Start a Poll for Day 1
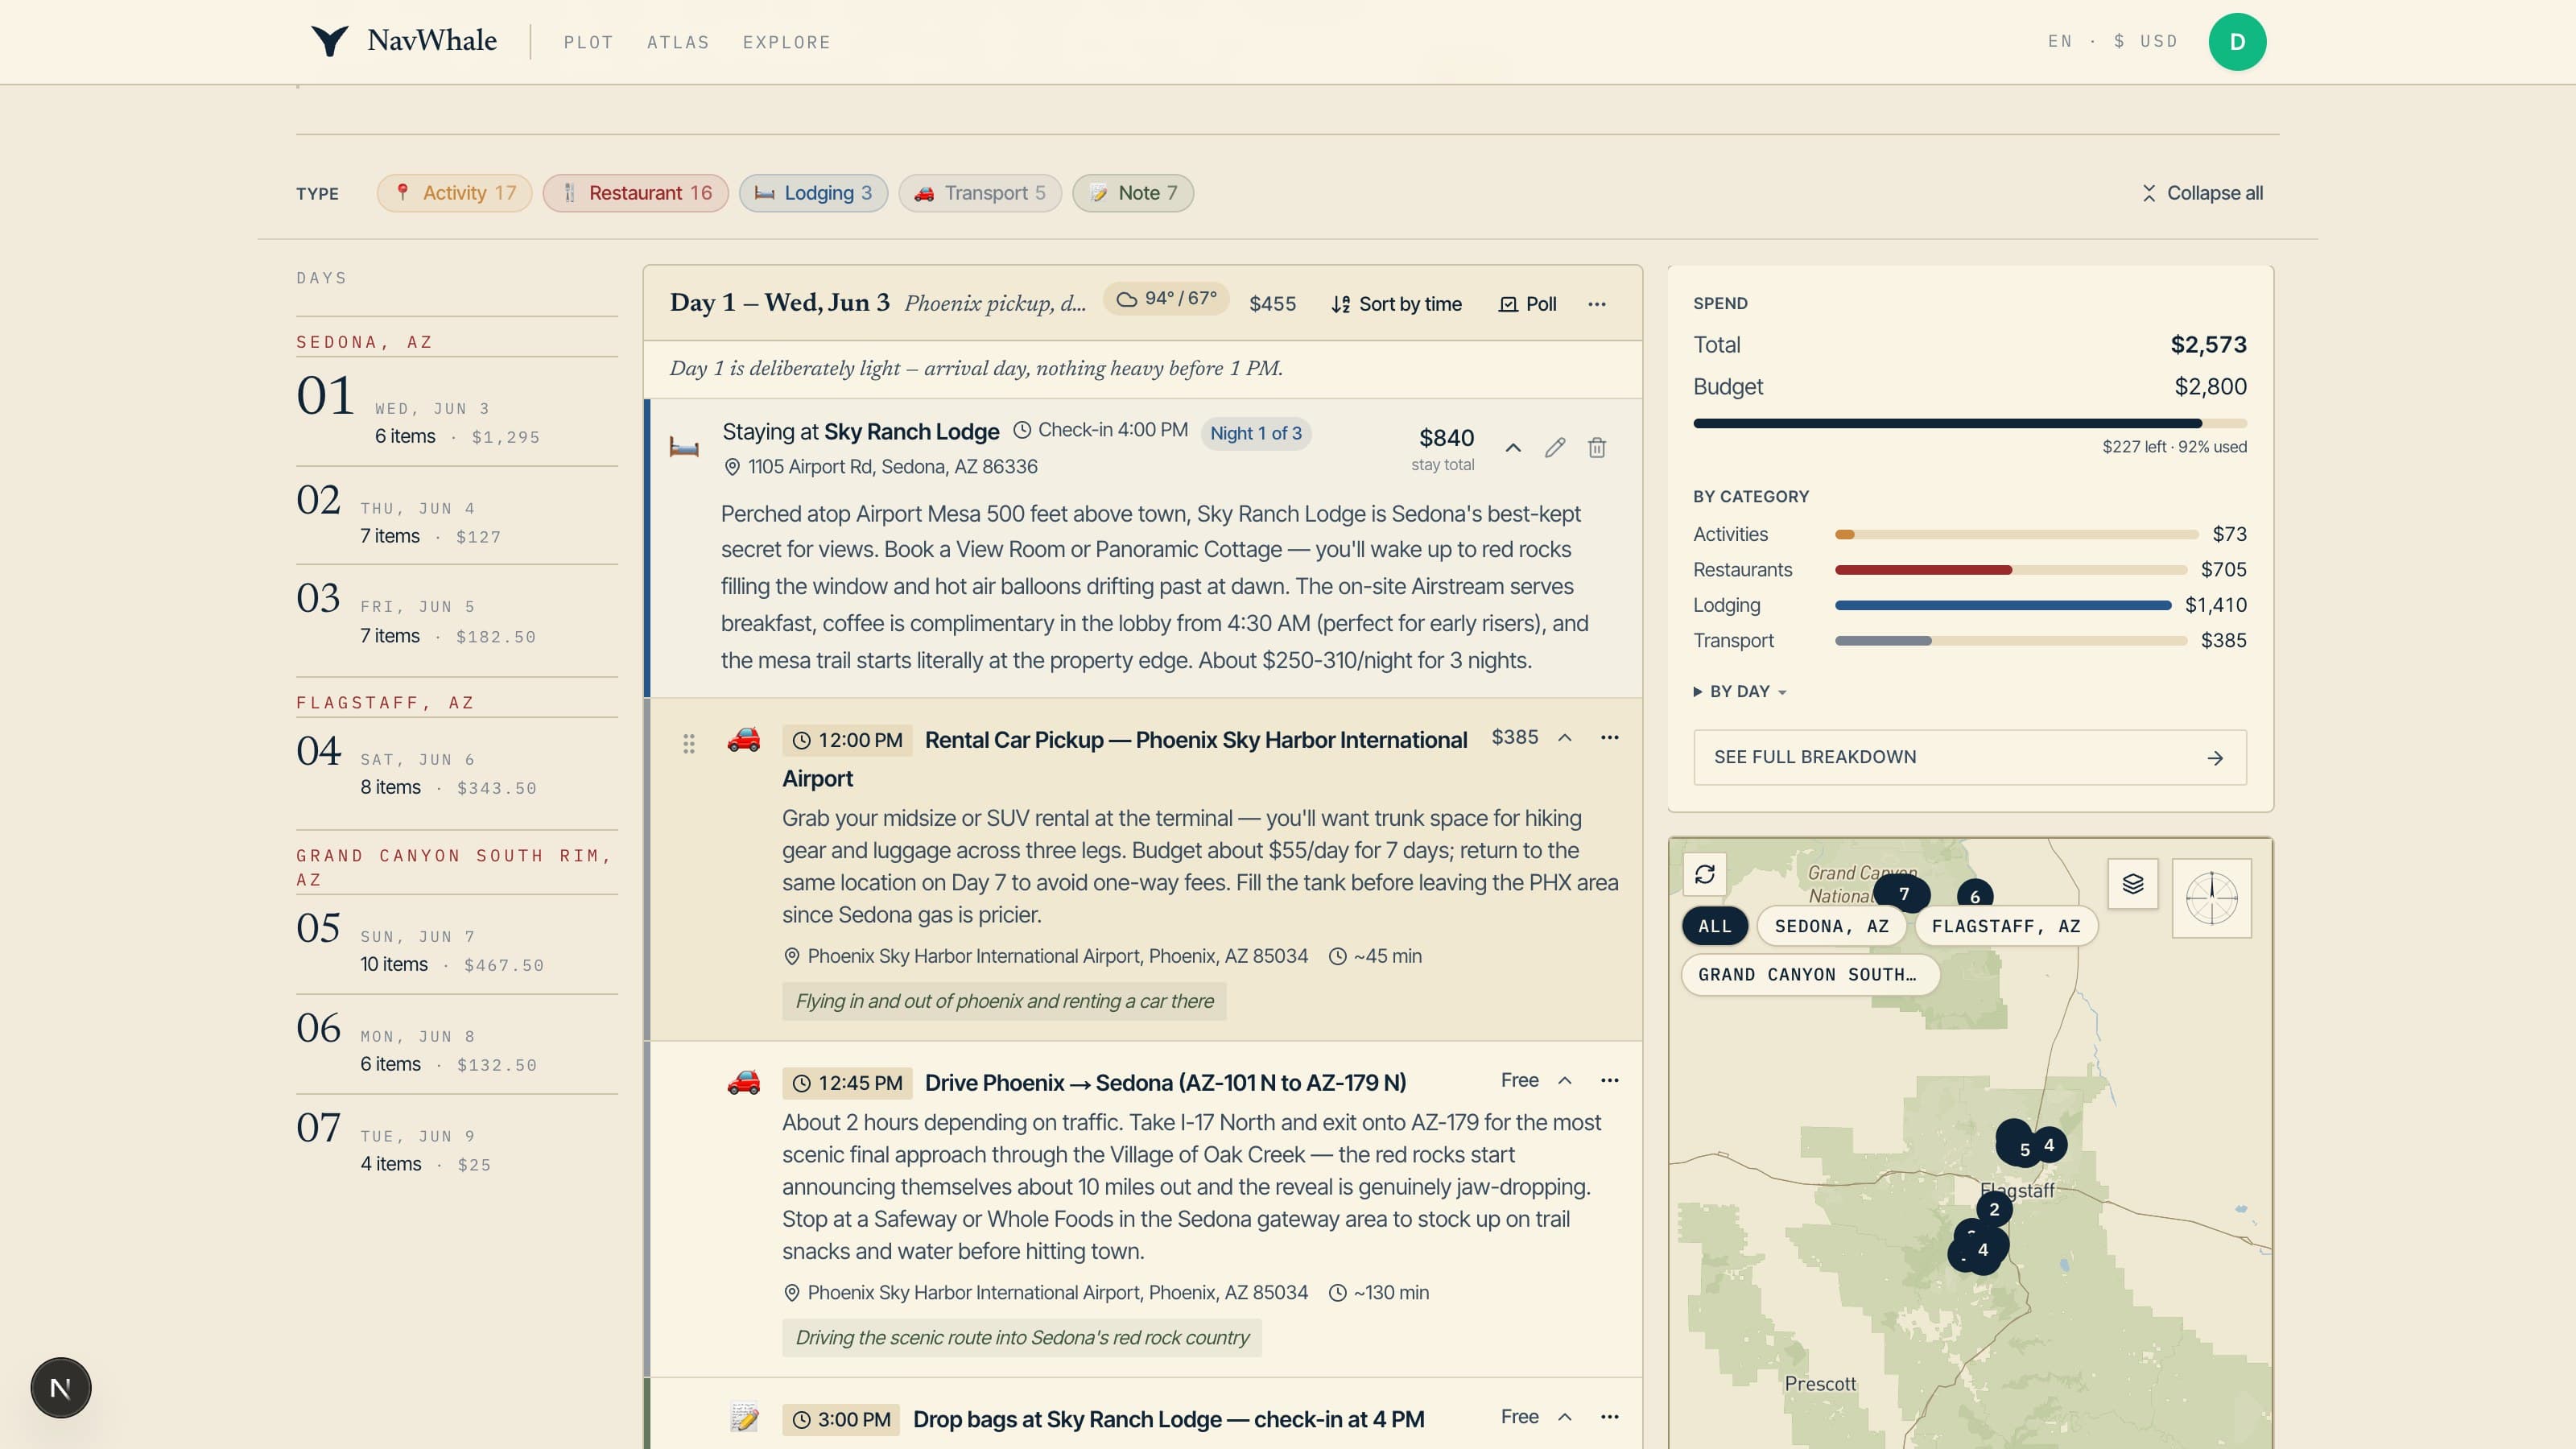2576x1449 pixels. (1527, 304)
